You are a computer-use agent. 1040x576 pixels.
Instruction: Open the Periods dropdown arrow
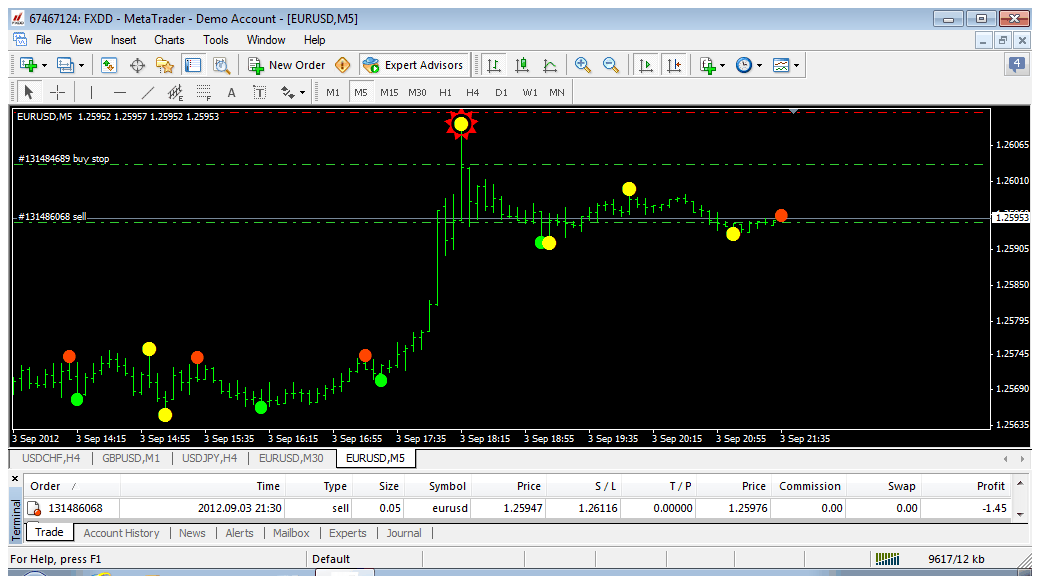(759, 66)
